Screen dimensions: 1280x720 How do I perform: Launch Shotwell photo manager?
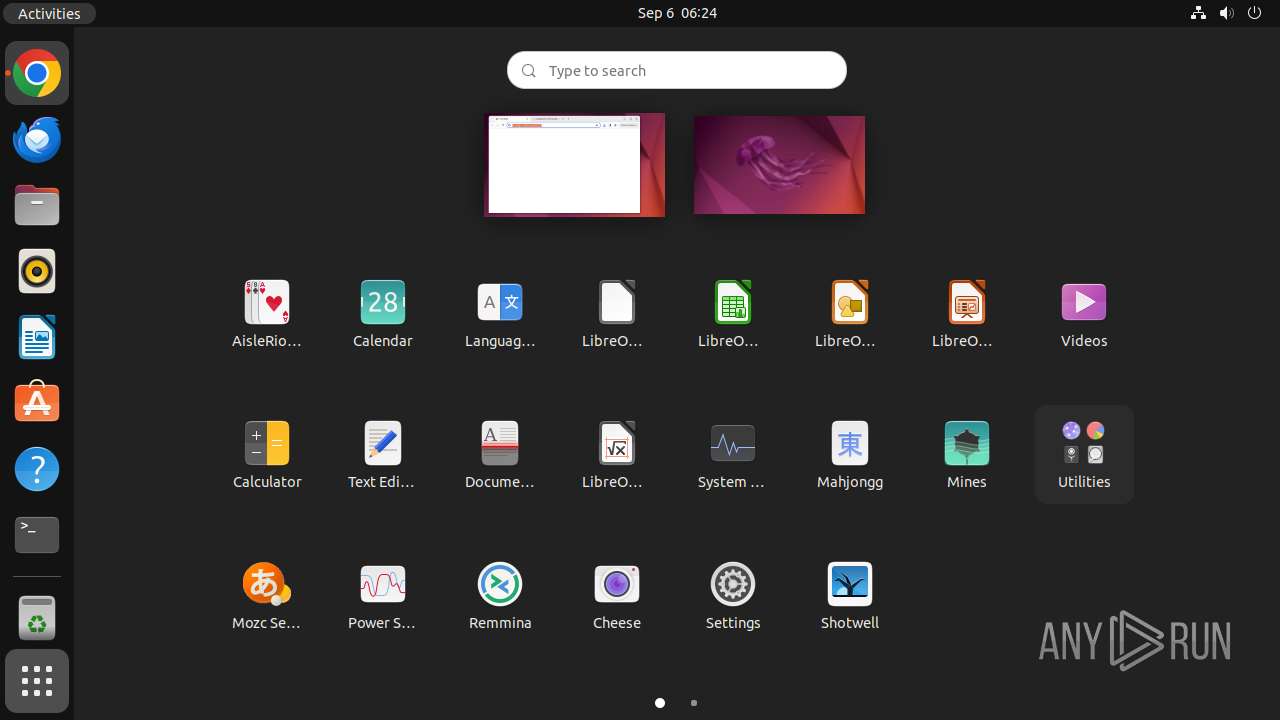click(x=850, y=596)
